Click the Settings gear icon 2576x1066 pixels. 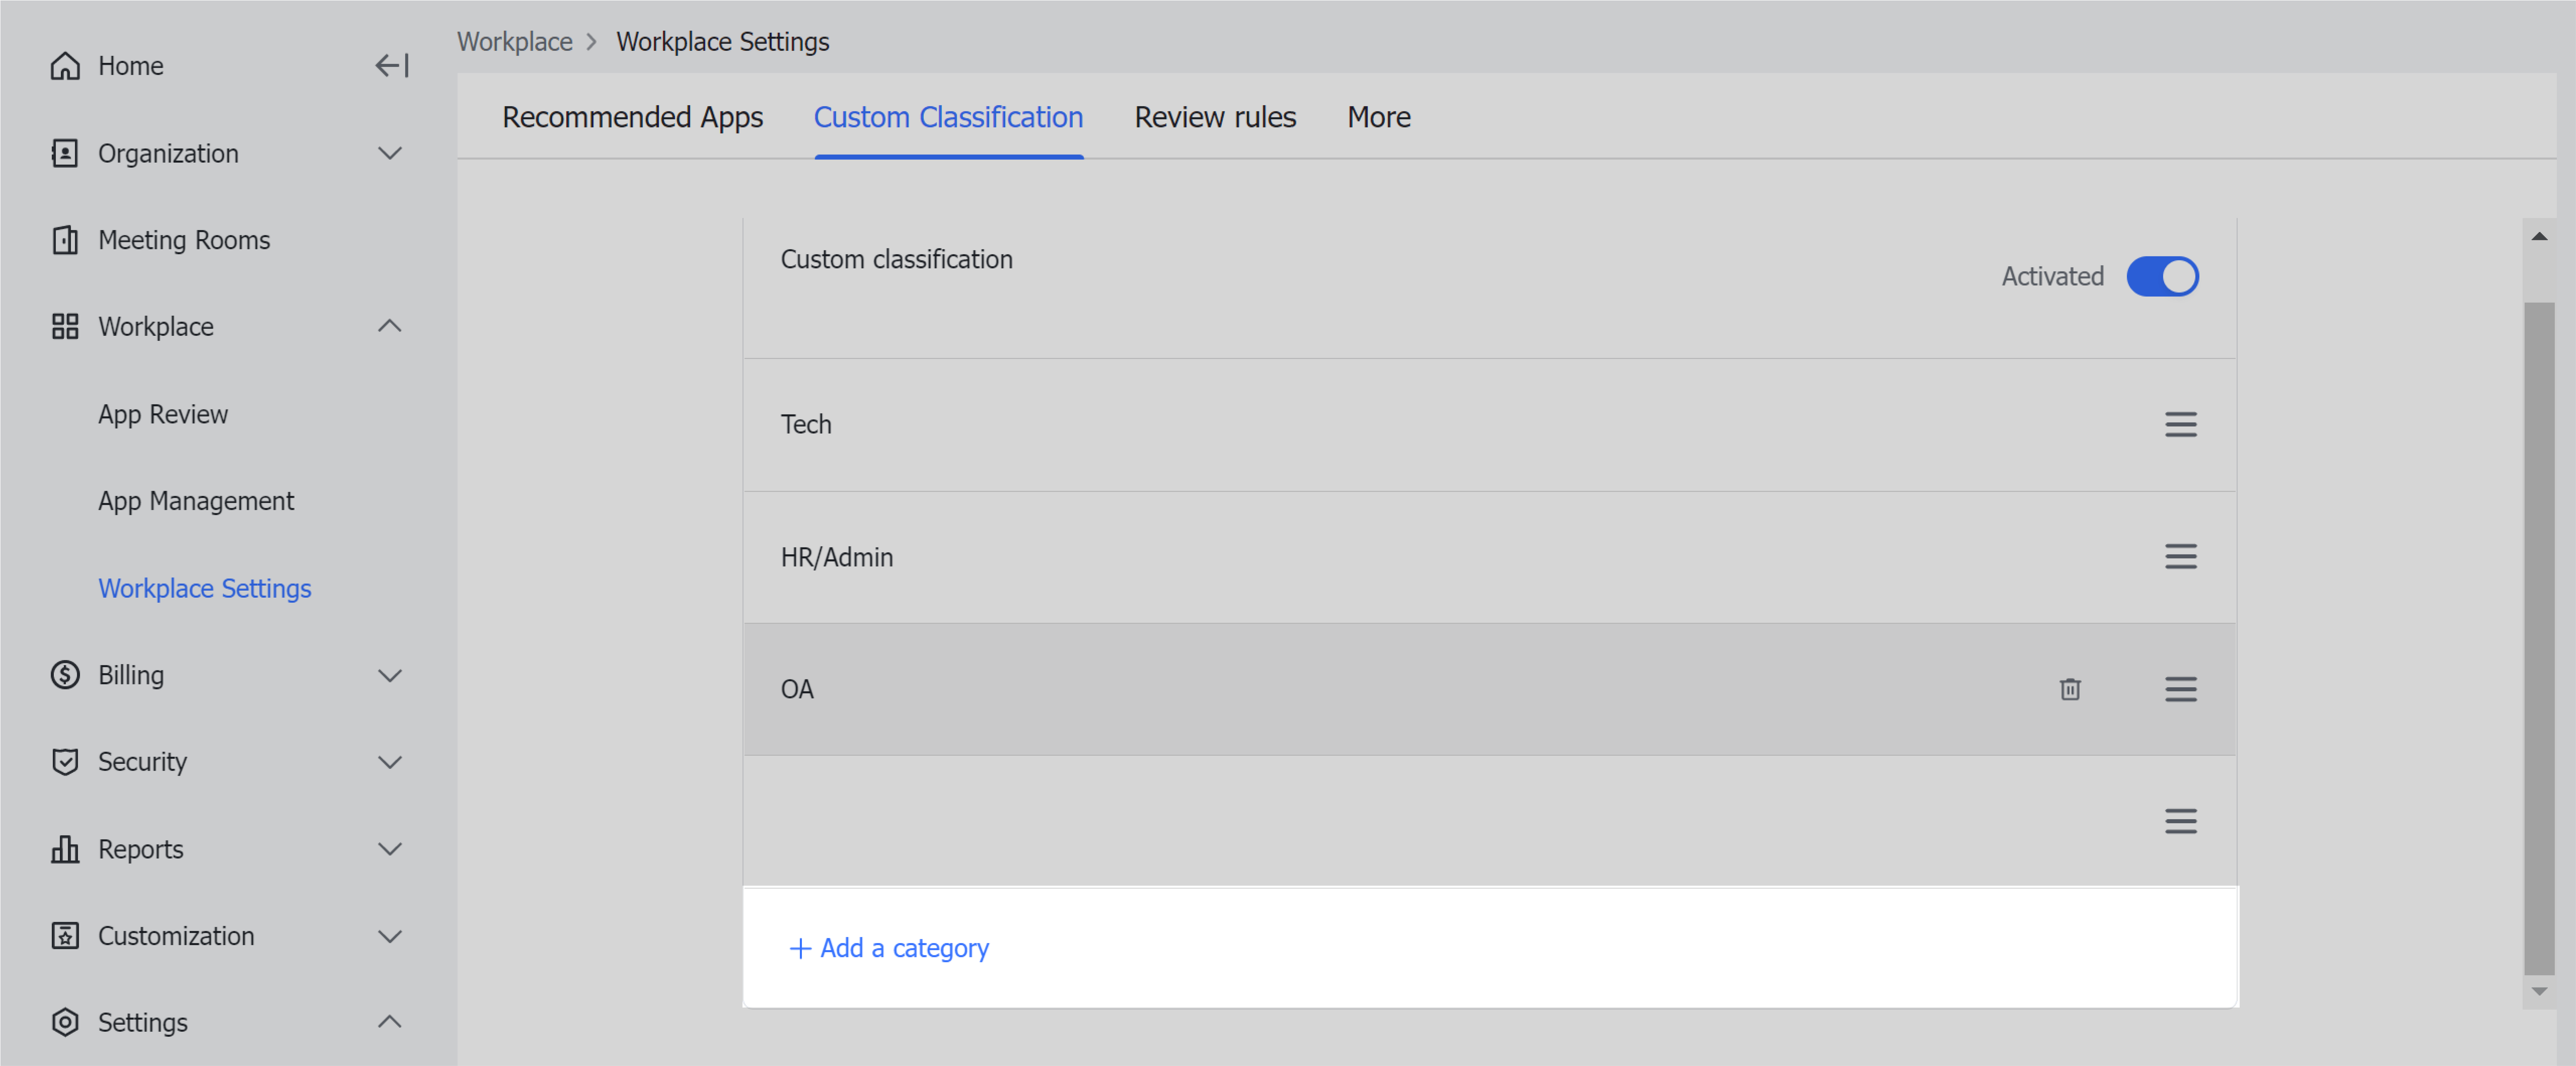pos(65,1023)
